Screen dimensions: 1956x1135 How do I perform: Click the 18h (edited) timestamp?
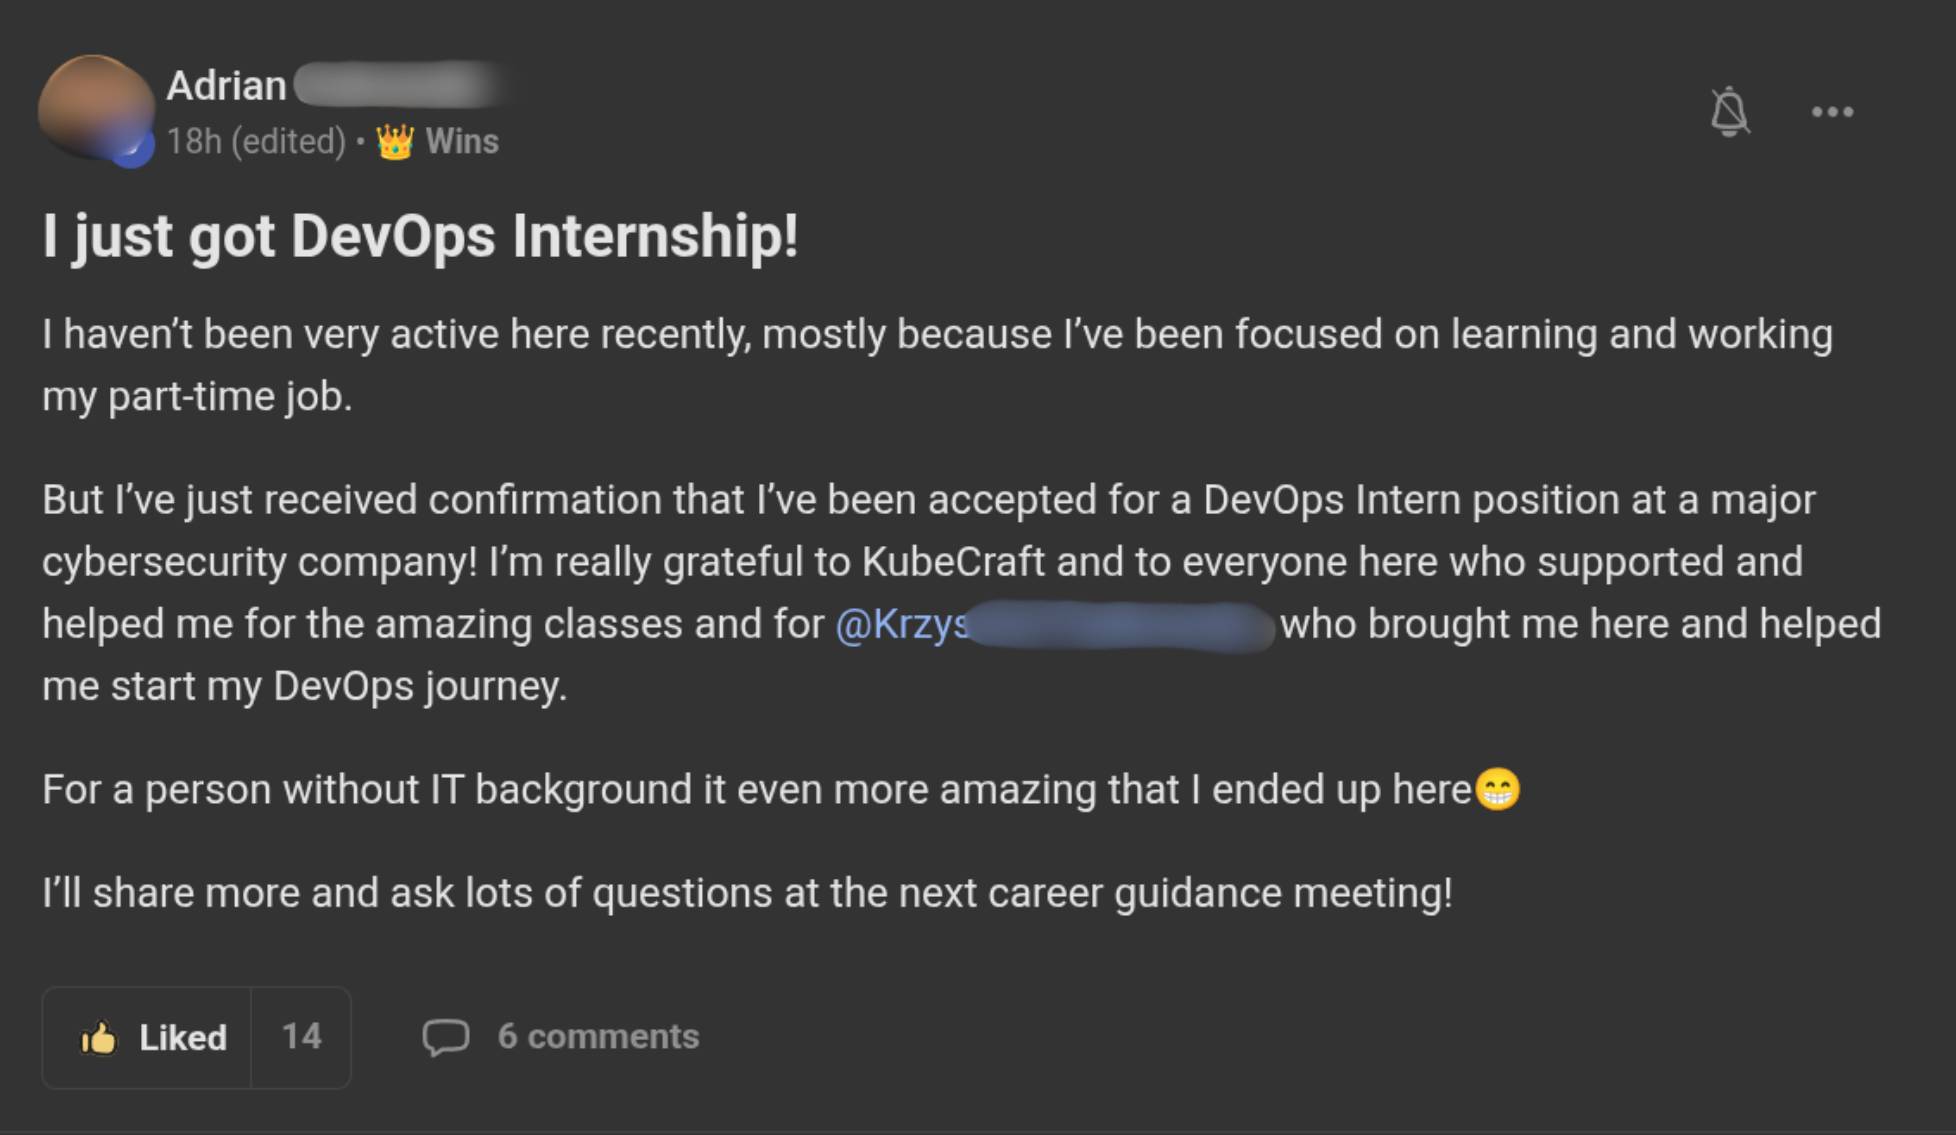(256, 142)
